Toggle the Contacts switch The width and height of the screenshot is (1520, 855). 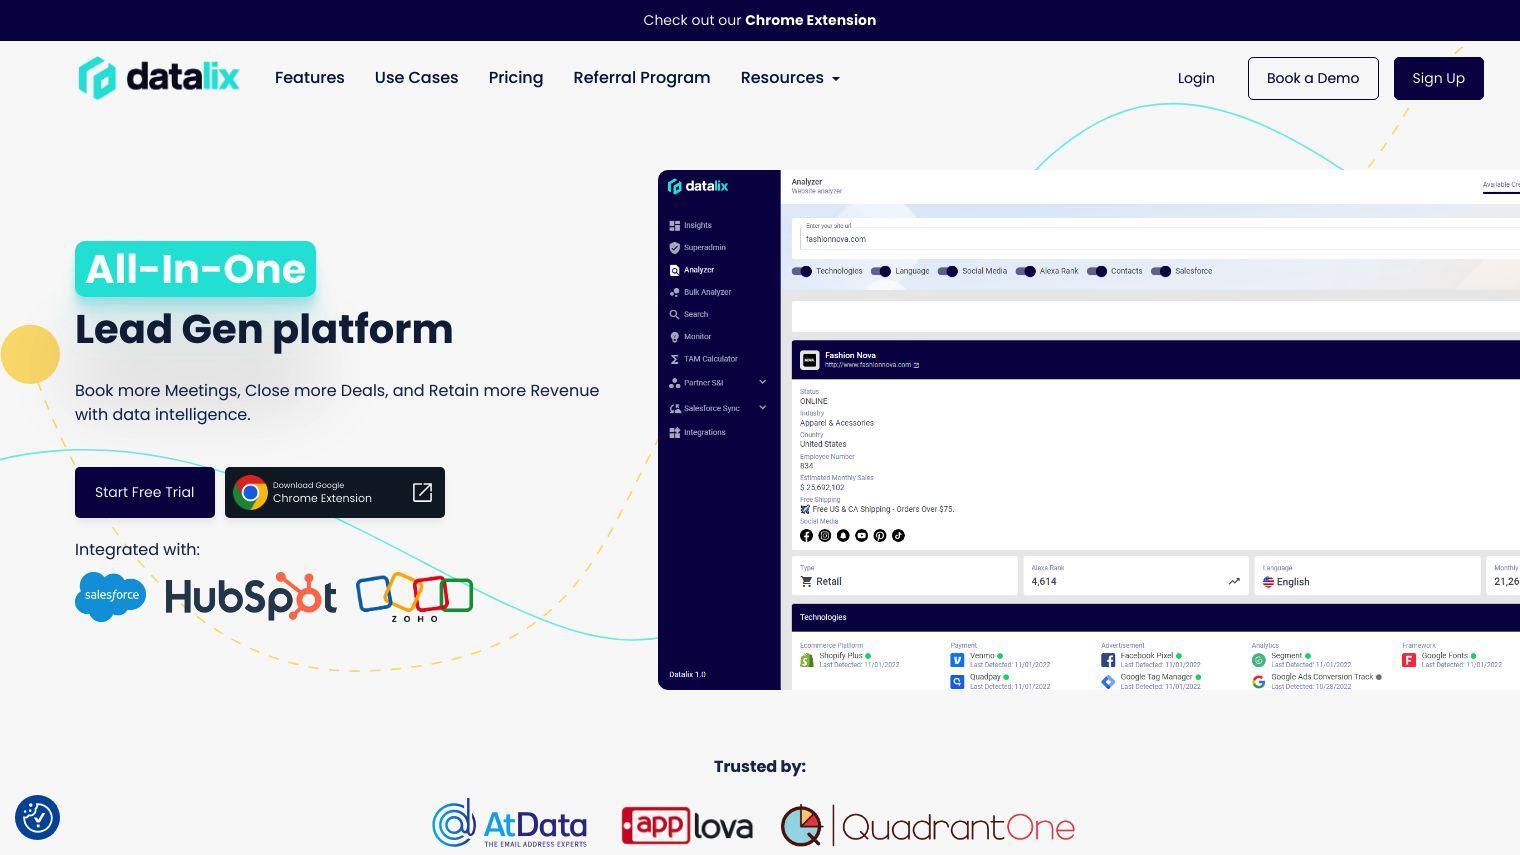(1097, 271)
